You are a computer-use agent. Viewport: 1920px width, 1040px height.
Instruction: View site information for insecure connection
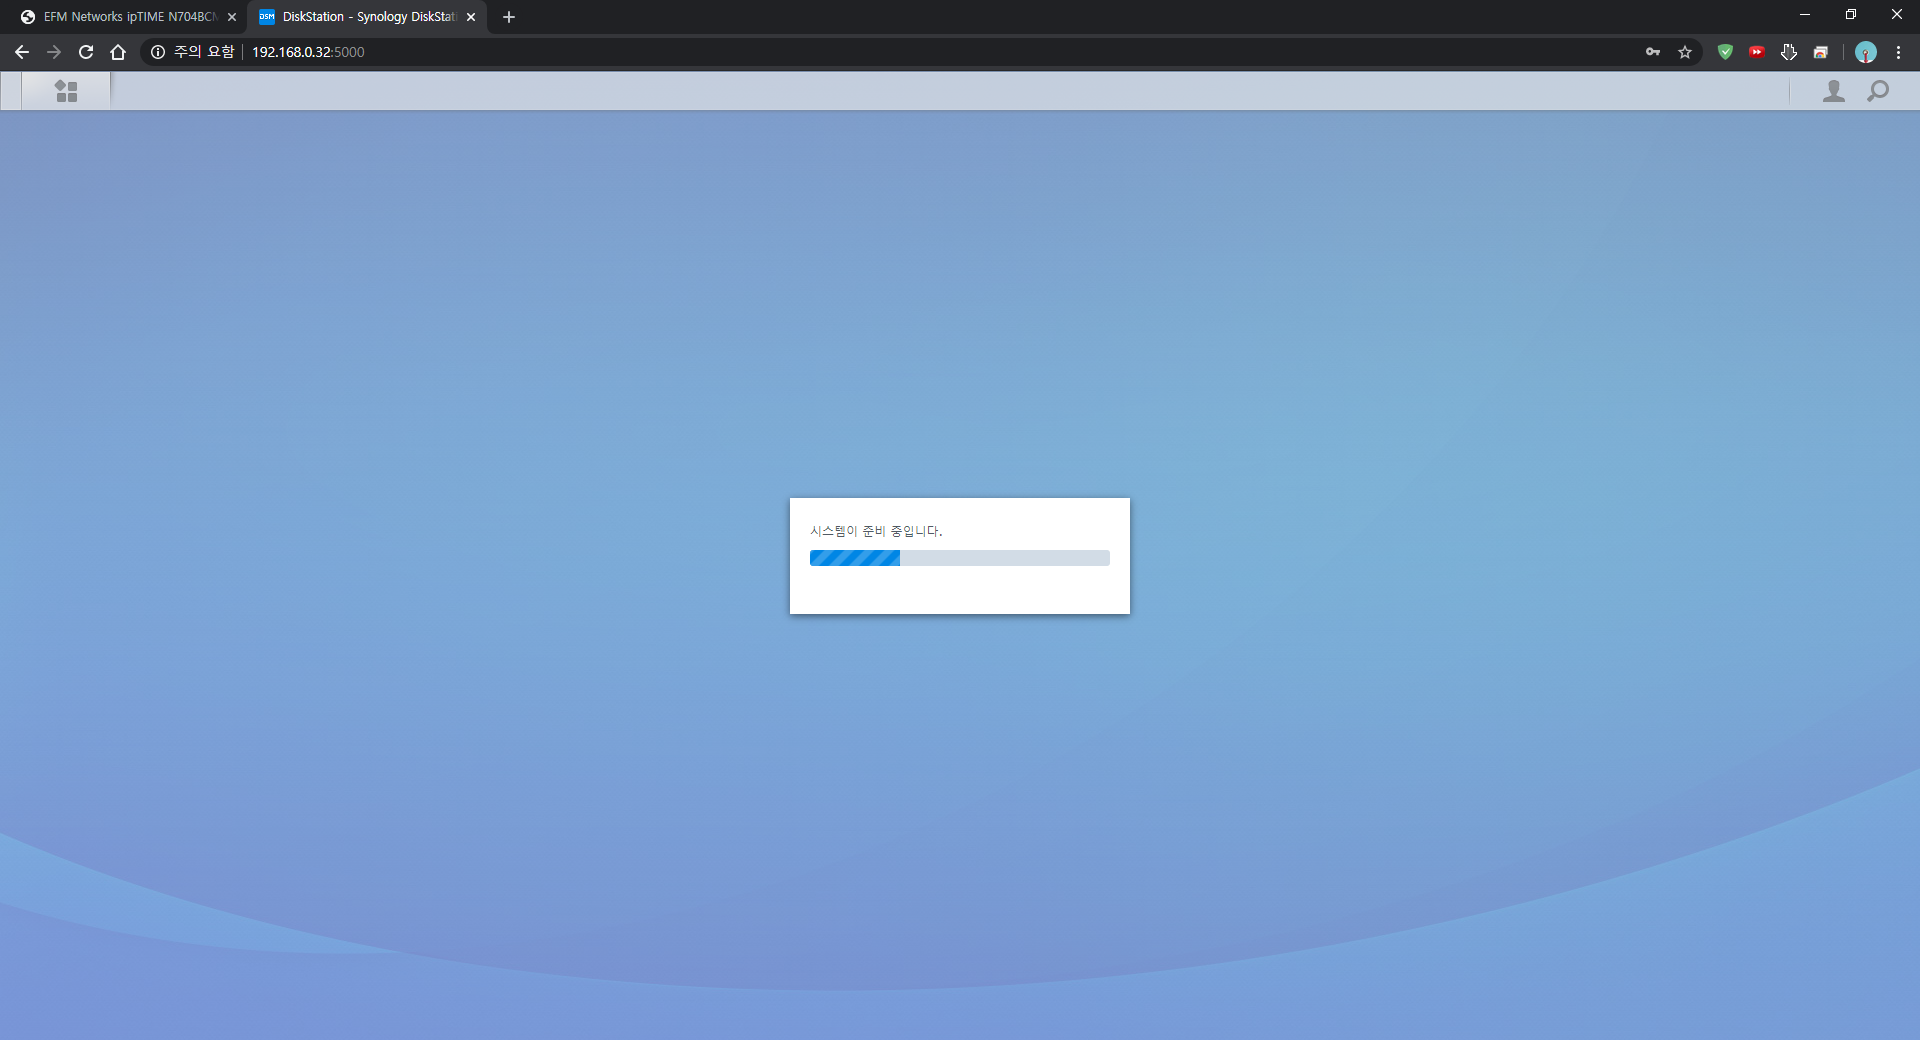(158, 52)
